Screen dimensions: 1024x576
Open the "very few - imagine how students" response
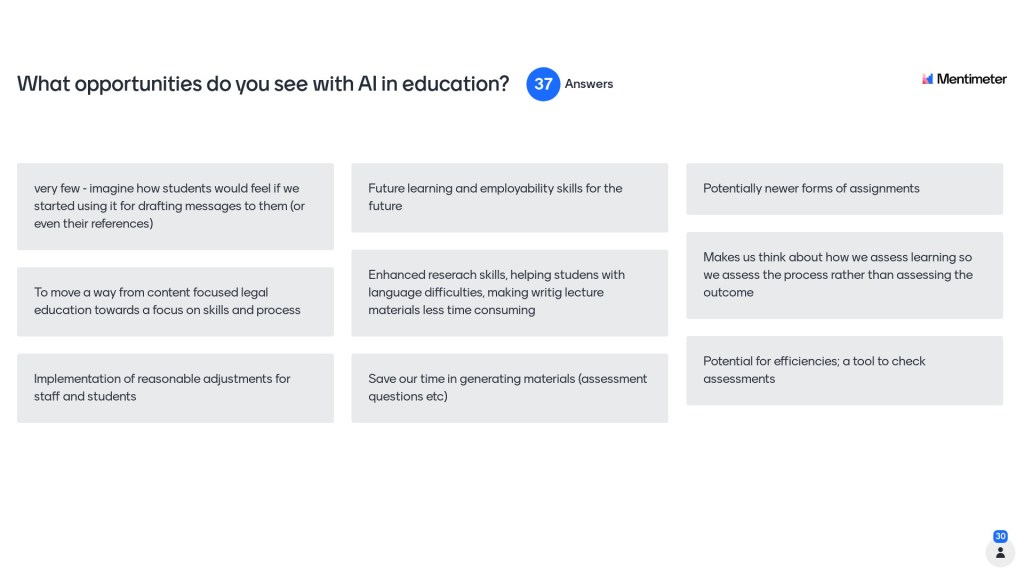[x=175, y=206]
